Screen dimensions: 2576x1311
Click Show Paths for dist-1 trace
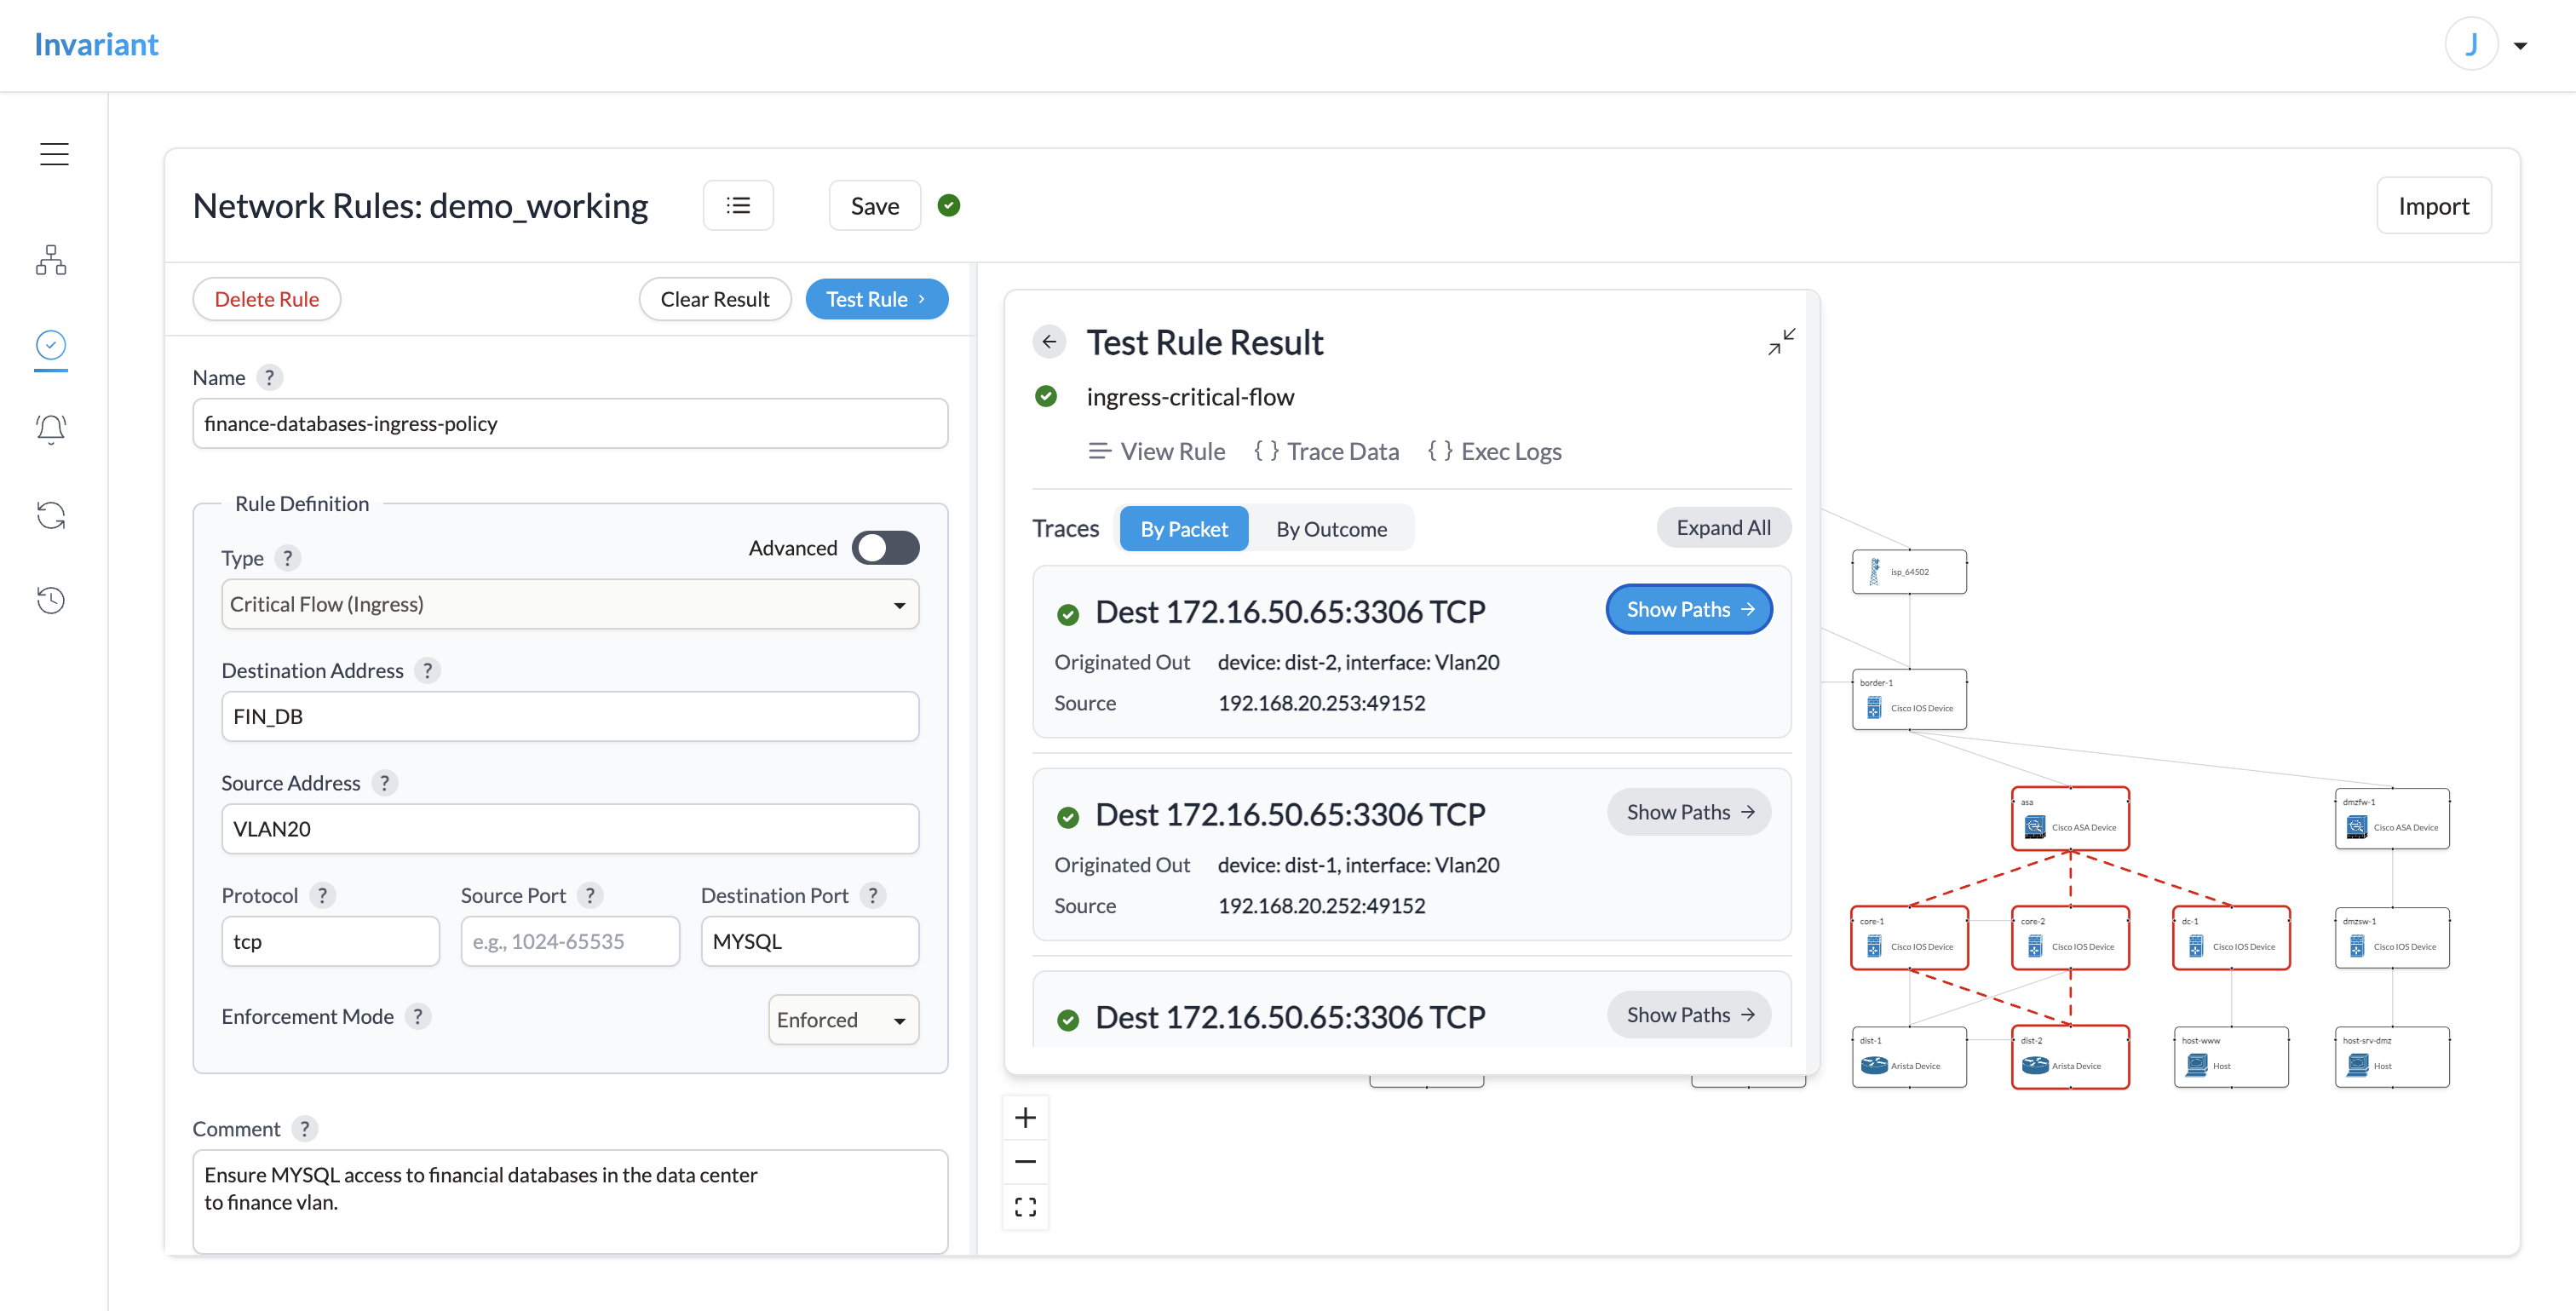coord(1689,812)
